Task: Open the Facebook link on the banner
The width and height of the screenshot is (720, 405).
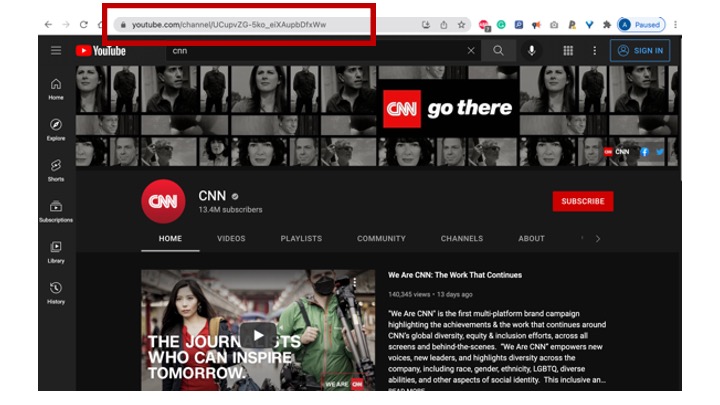Action: (645, 152)
